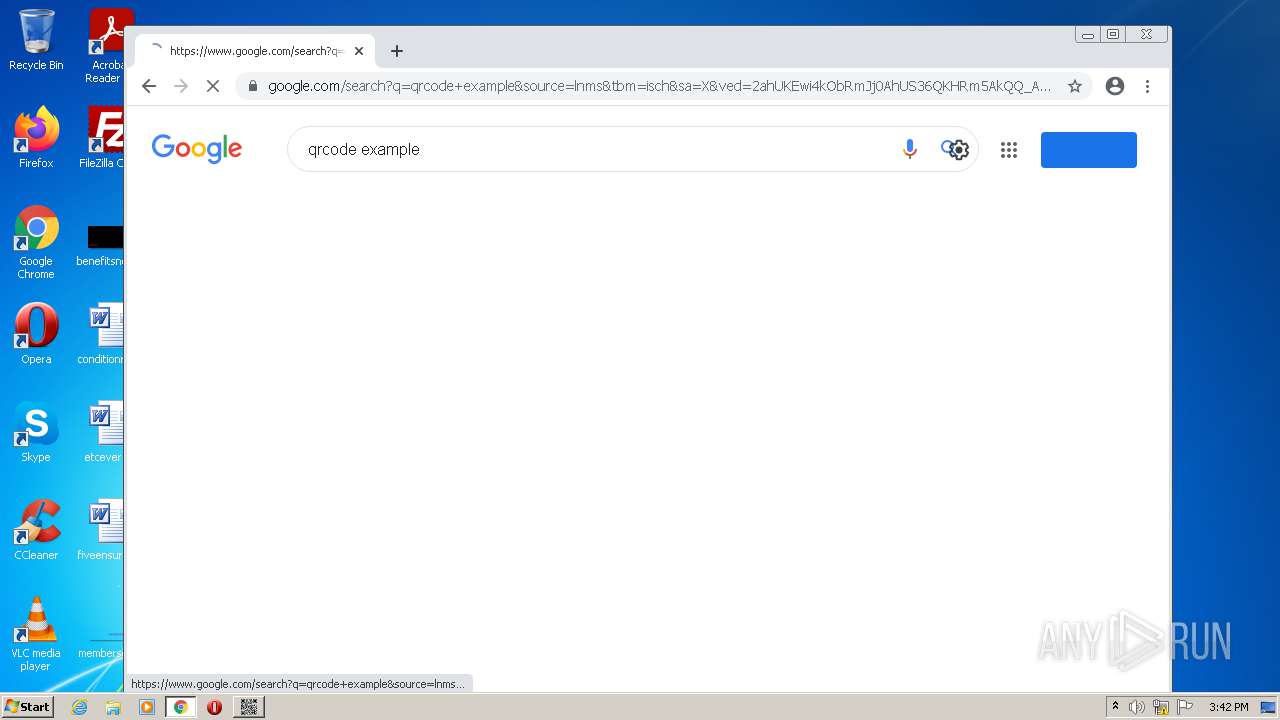1280x720 pixels.
Task: Open a new tab with the plus button
Action: [x=397, y=51]
